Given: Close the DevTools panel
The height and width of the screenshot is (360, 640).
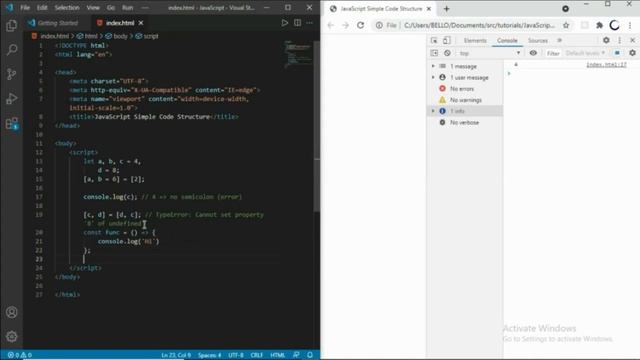Looking at the screenshot, I should [632, 40].
